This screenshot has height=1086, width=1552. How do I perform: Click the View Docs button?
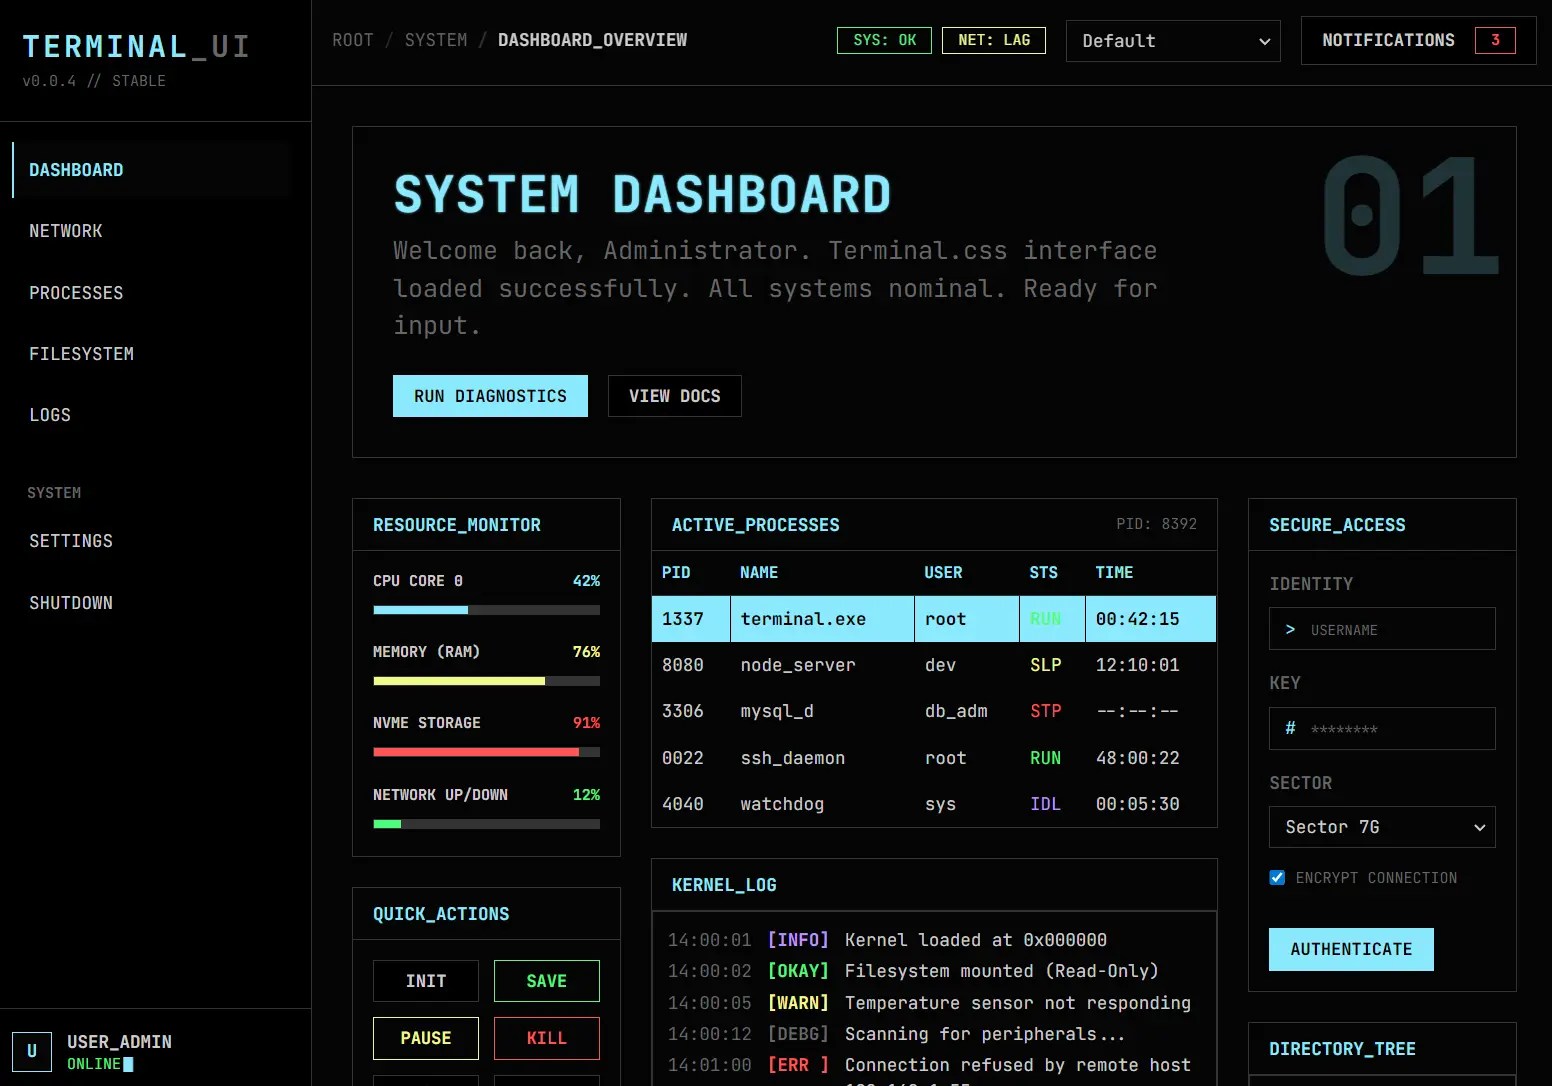[675, 396]
